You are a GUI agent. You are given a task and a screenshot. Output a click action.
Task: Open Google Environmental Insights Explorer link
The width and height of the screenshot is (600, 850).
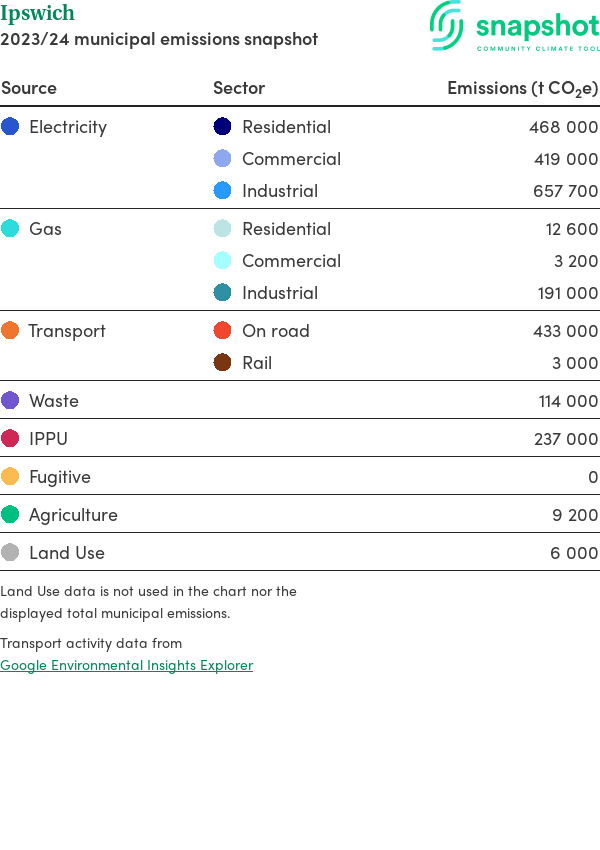pos(126,665)
